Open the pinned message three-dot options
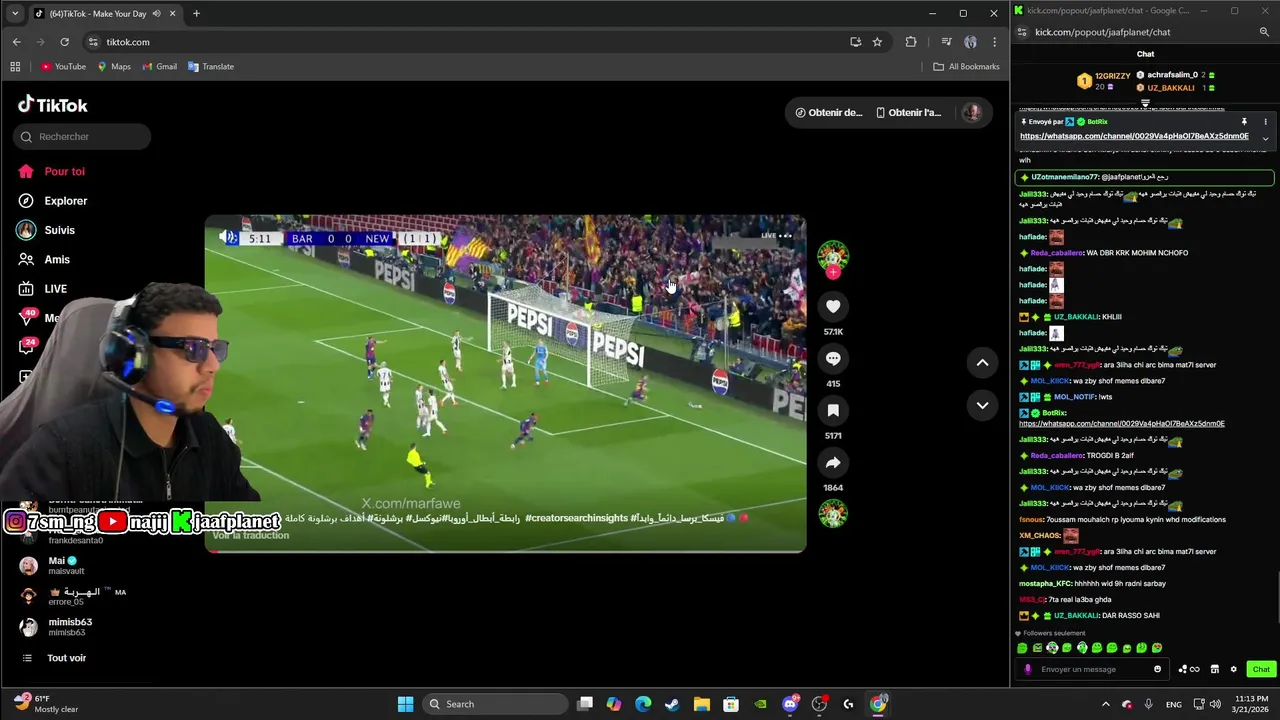Screen dimensions: 1280x720 tap(1265, 122)
